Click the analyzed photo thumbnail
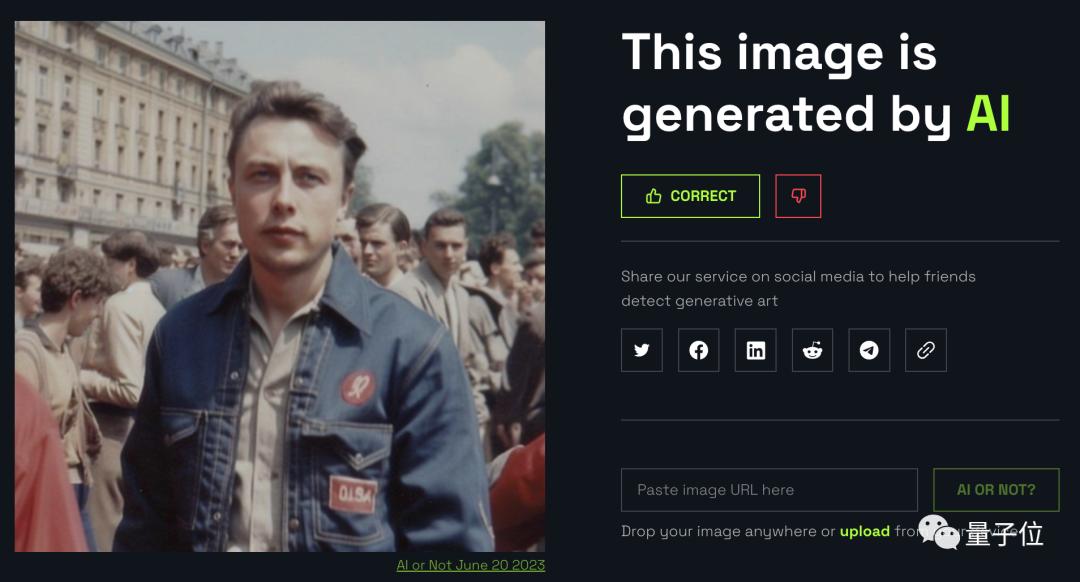This screenshot has width=1080, height=582. point(280,286)
